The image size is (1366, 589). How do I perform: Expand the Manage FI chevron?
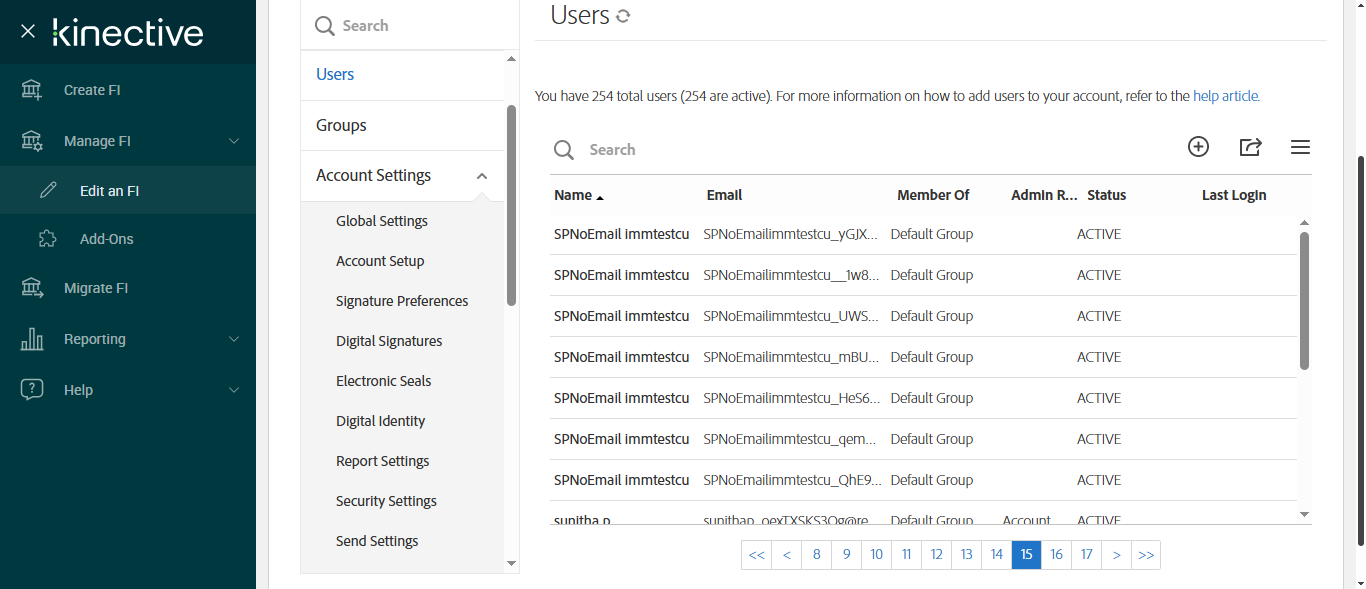(234, 141)
